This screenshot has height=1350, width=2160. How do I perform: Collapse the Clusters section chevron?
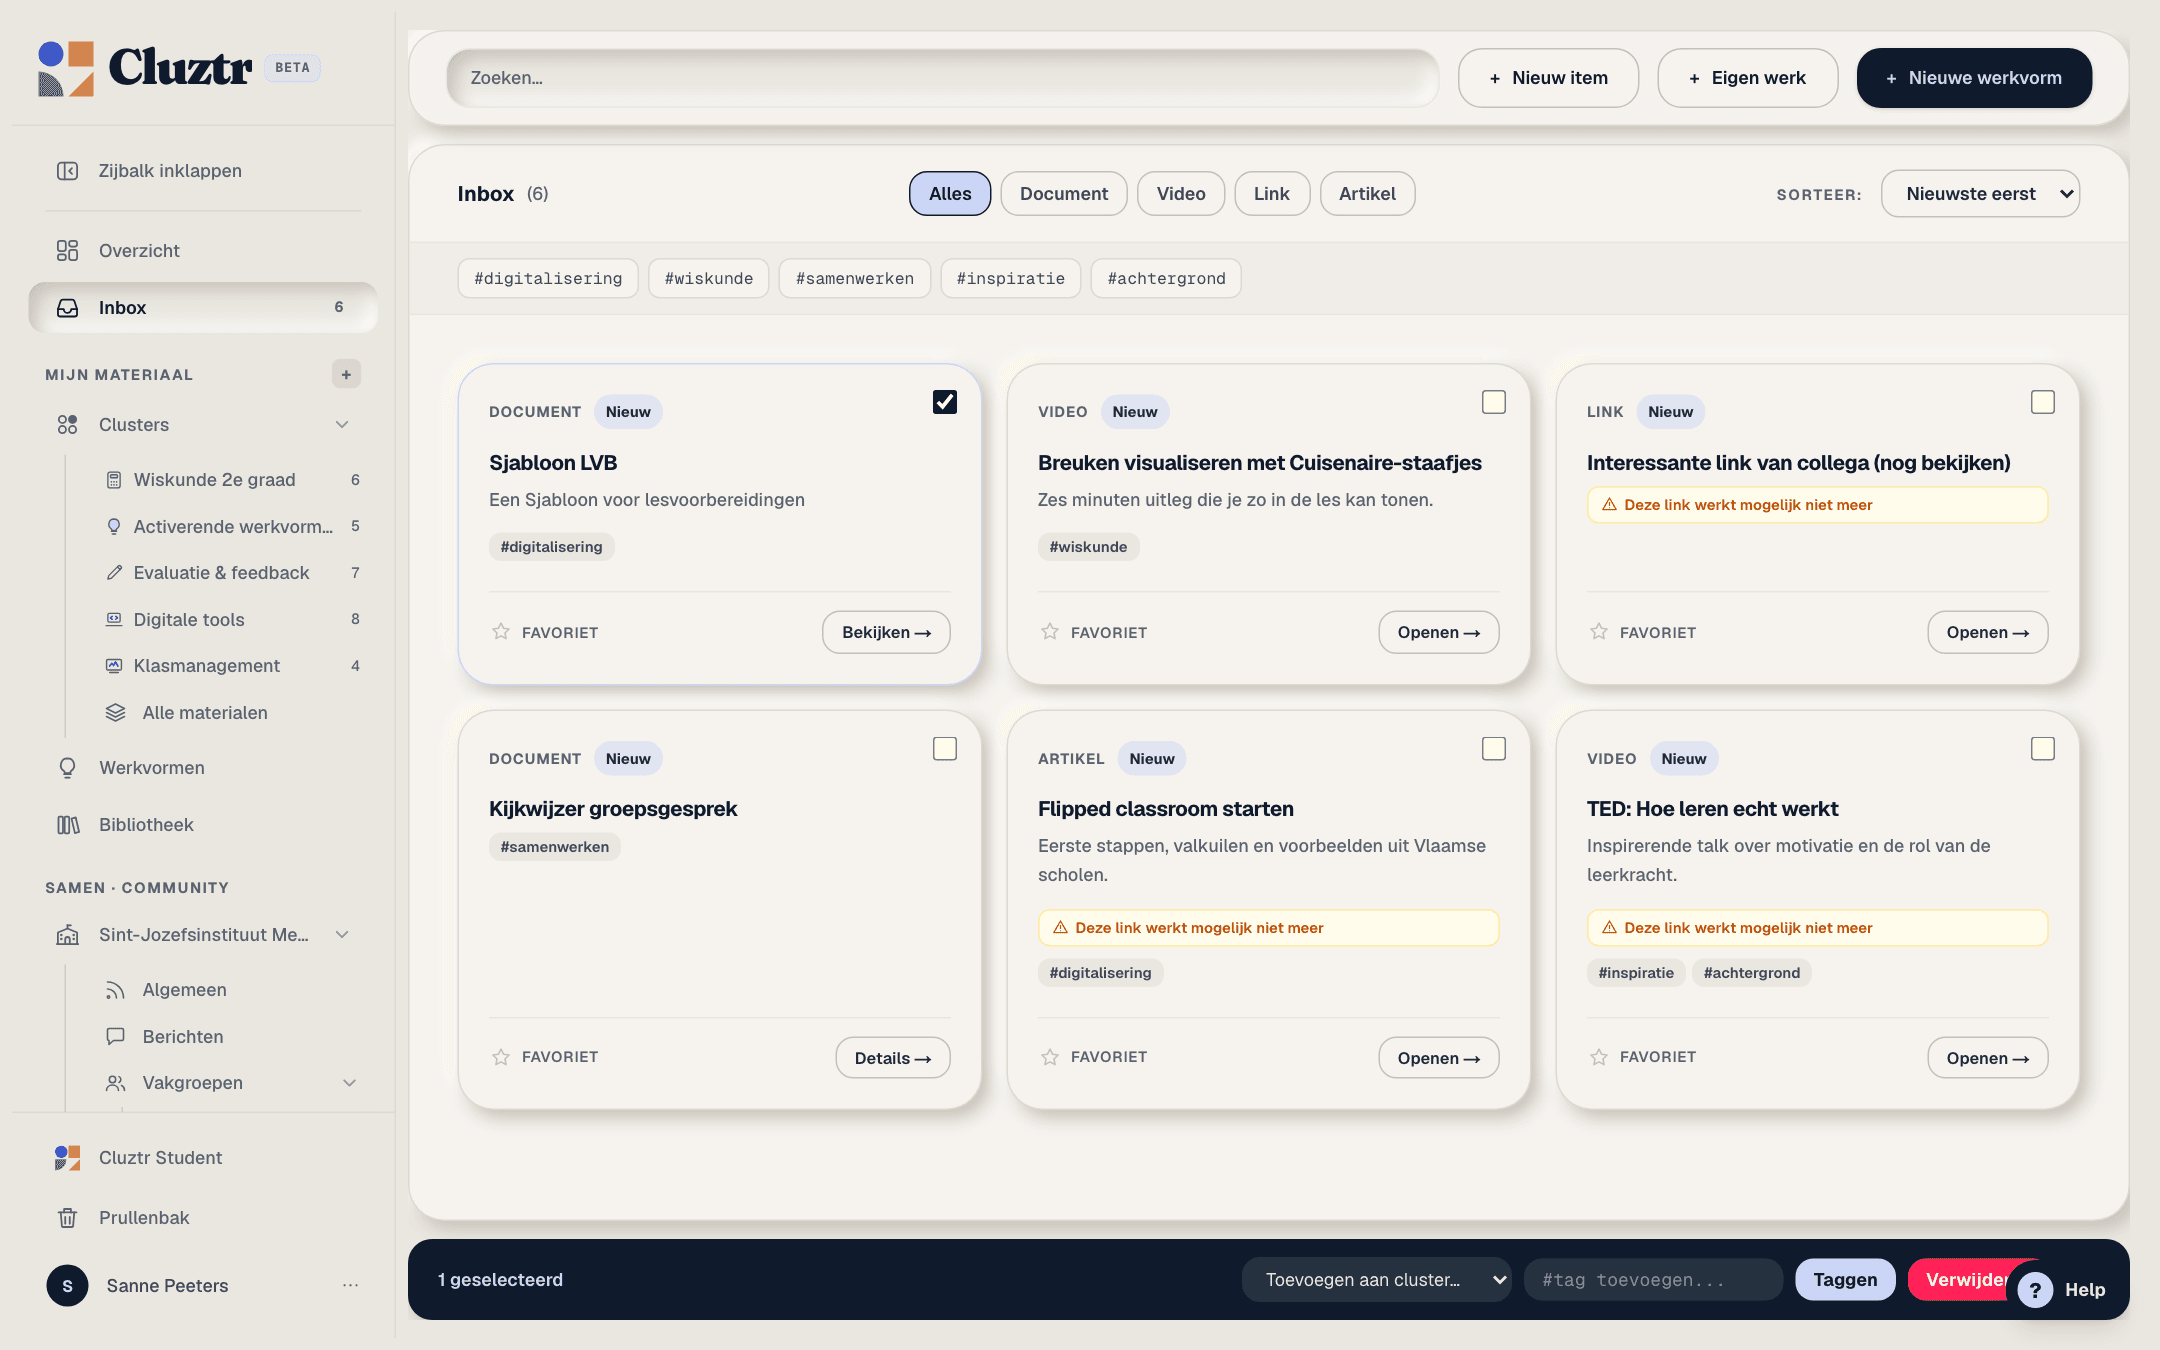[342, 425]
